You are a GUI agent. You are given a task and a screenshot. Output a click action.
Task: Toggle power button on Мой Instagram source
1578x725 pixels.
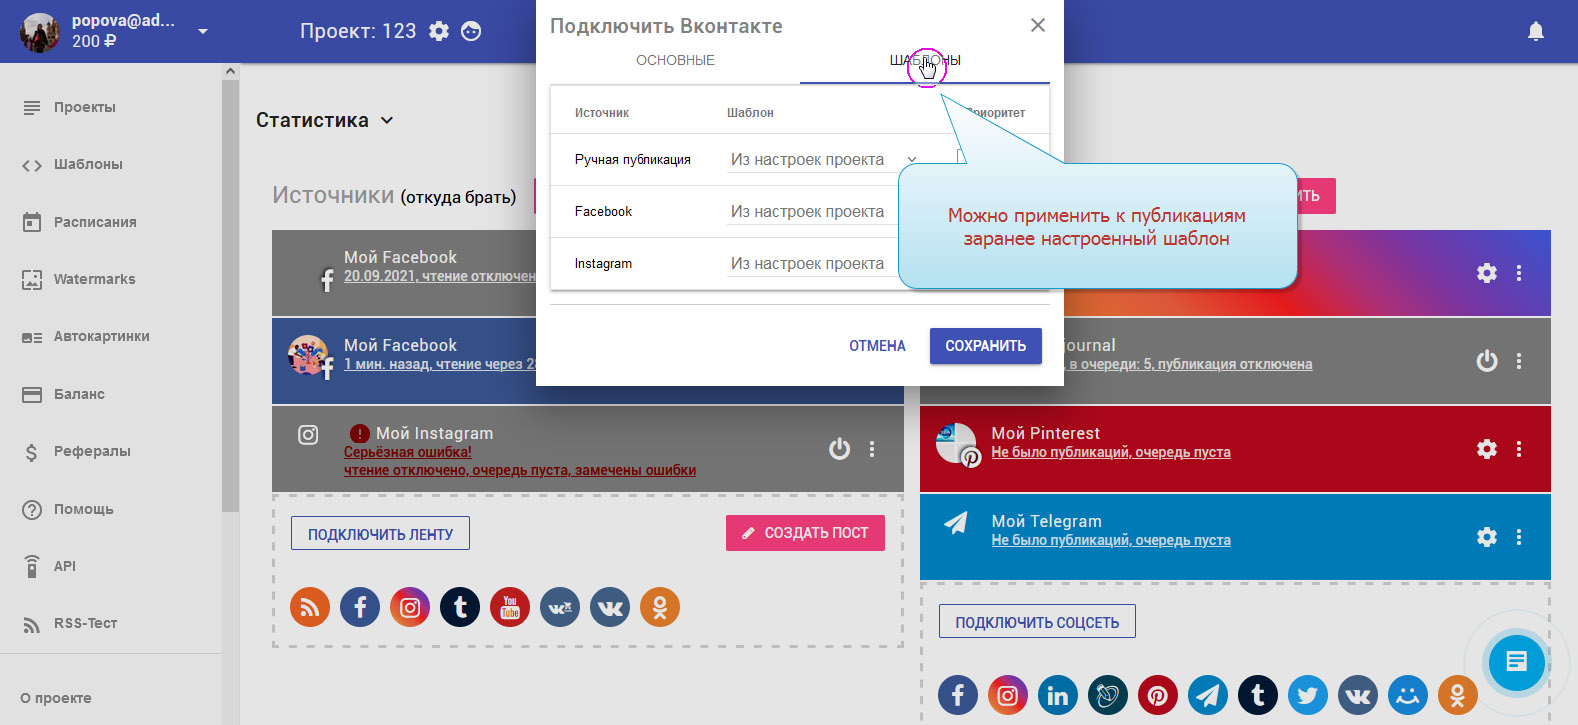pos(839,449)
